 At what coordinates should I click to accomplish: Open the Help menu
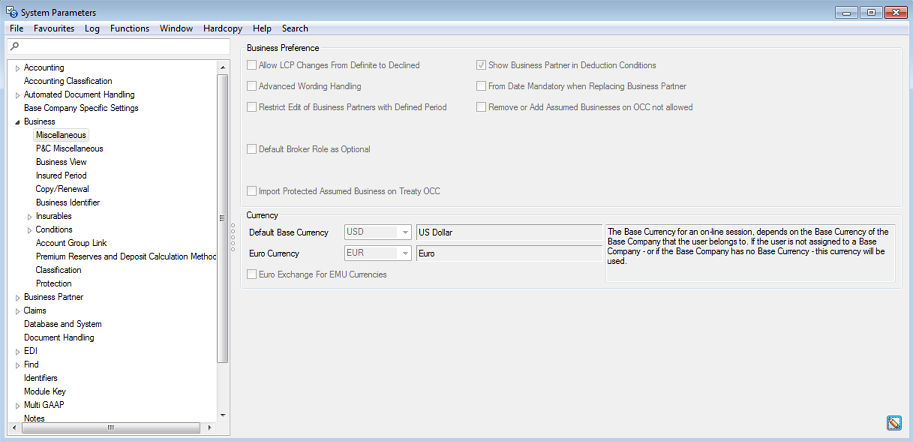click(262, 29)
